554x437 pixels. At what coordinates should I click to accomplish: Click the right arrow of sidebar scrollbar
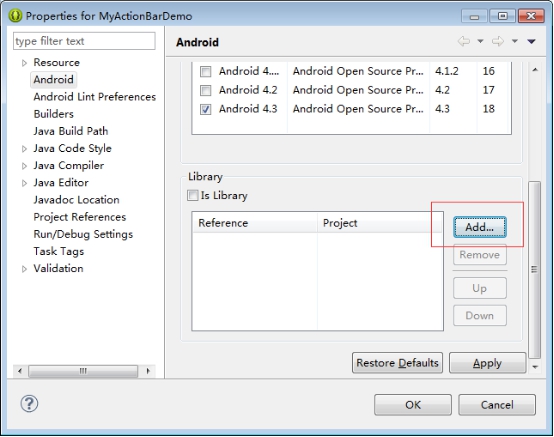[148, 371]
